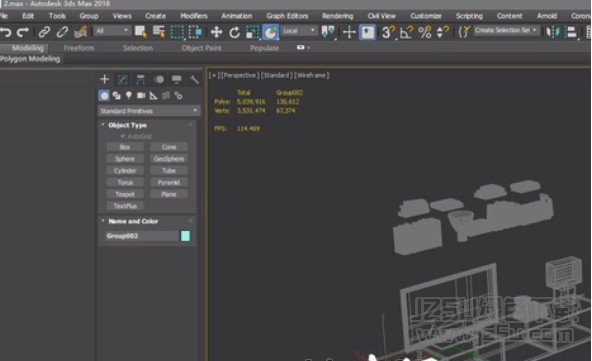Click the Use Pivot Point Center icon

pos(328,32)
